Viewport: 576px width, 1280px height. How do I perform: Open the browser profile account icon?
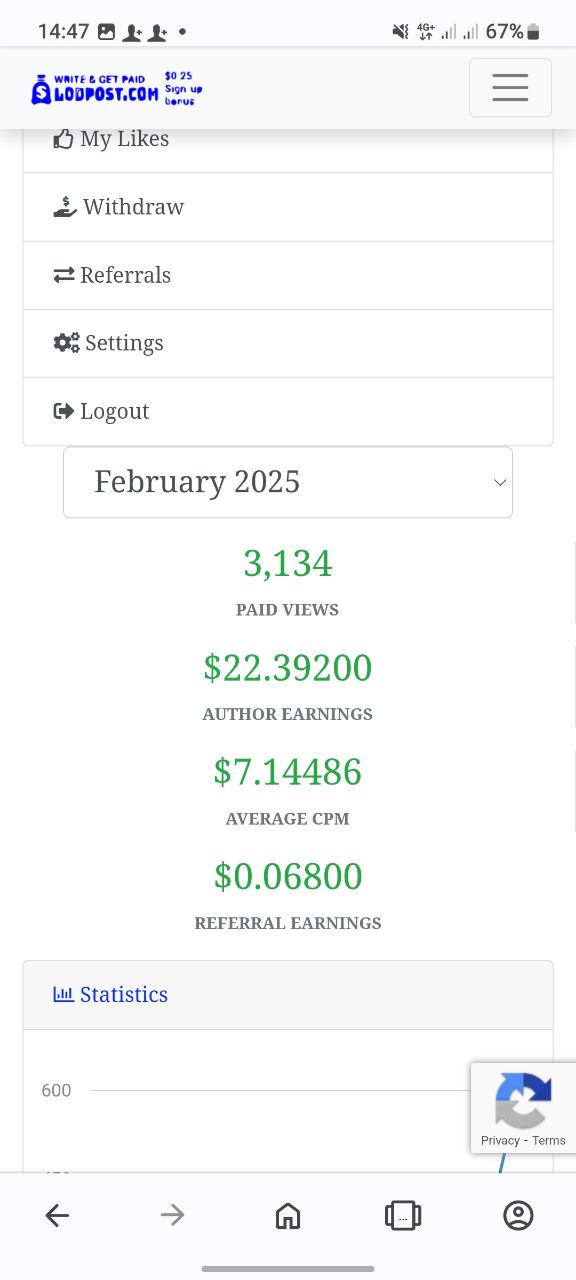[518, 1215]
